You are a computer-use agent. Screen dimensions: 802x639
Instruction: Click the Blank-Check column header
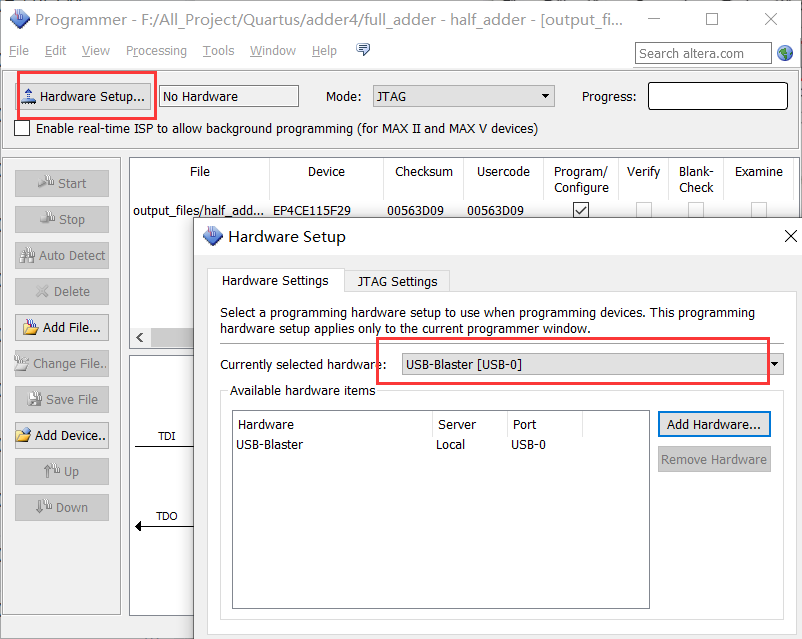click(696, 179)
